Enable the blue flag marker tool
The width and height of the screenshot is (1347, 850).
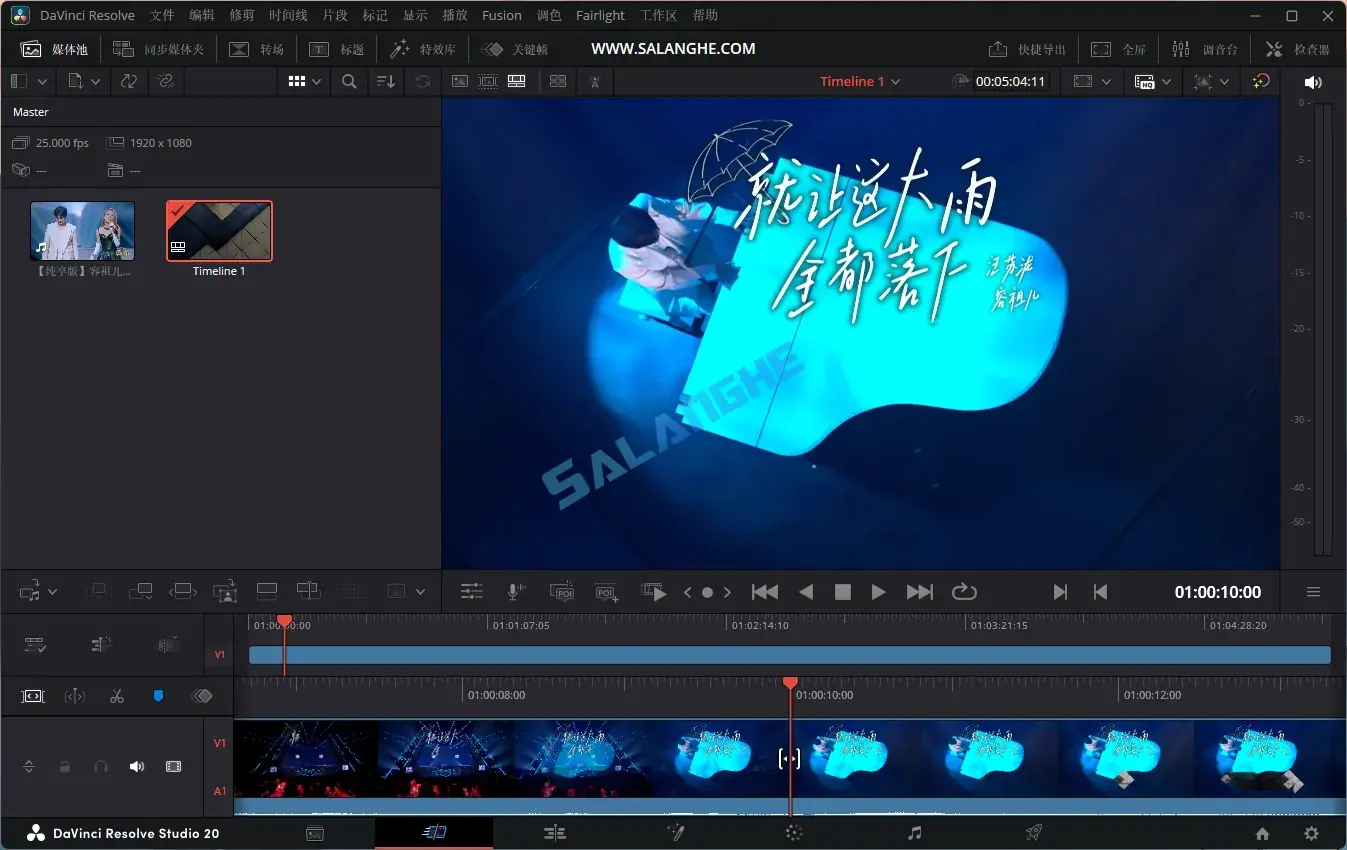157,696
